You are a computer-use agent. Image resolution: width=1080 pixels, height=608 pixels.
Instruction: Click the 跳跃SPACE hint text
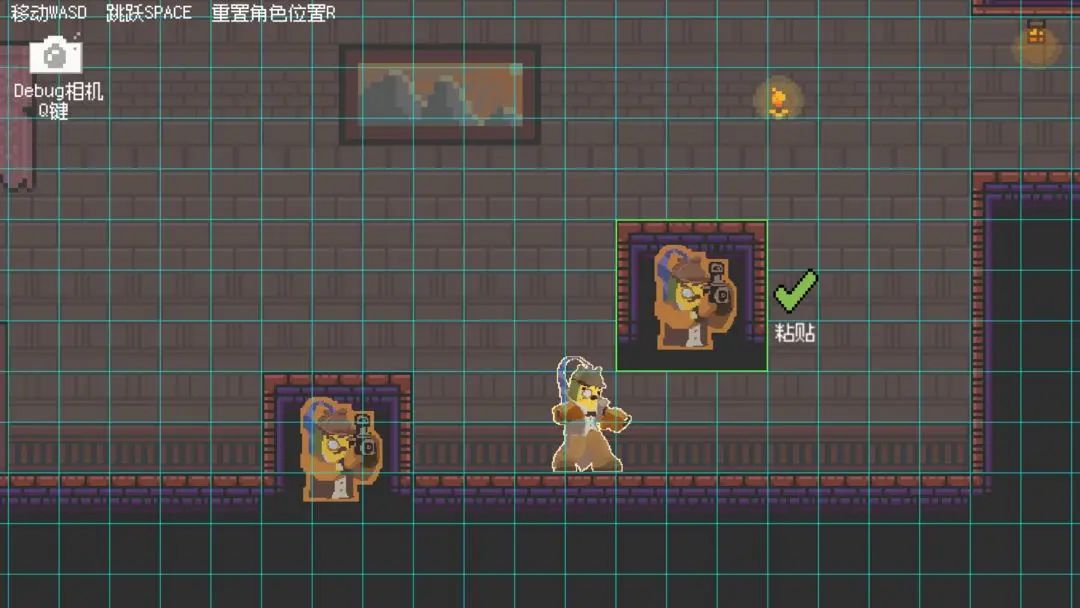click(x=149, y=12)
